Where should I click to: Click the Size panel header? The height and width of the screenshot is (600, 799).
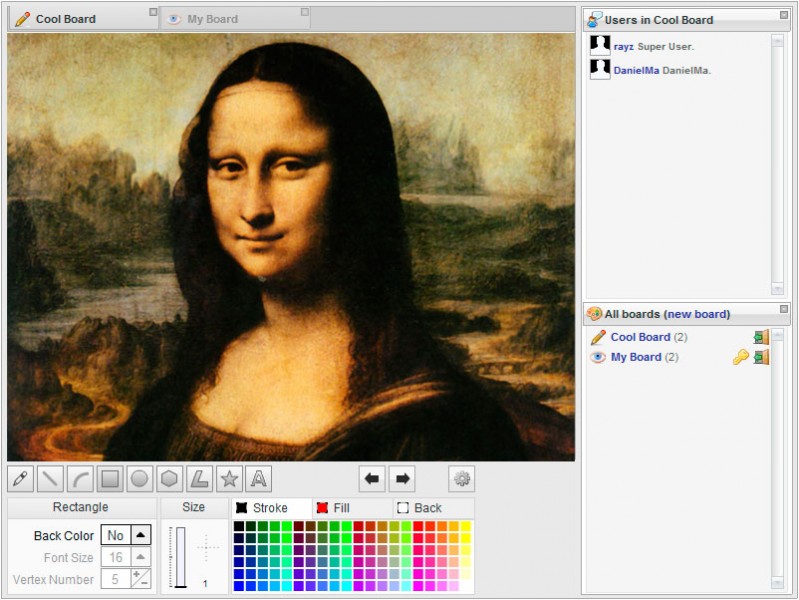click(x=194, y=507)
